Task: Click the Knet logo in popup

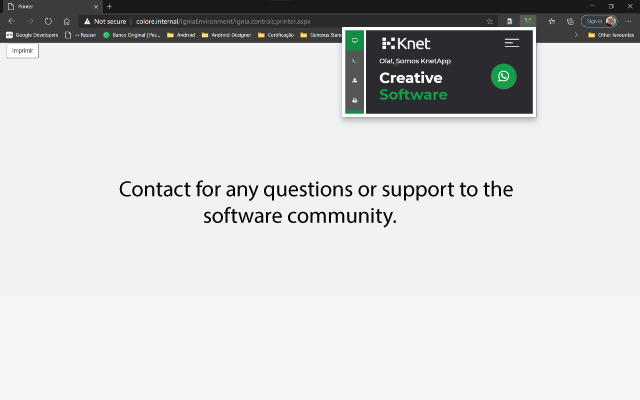Action: (x=406, y=43)
